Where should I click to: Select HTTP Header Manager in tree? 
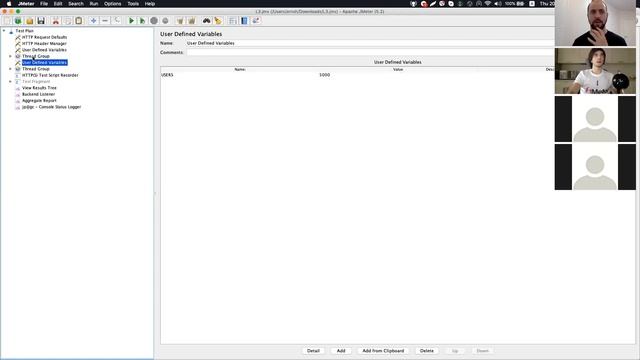(44, 44)
